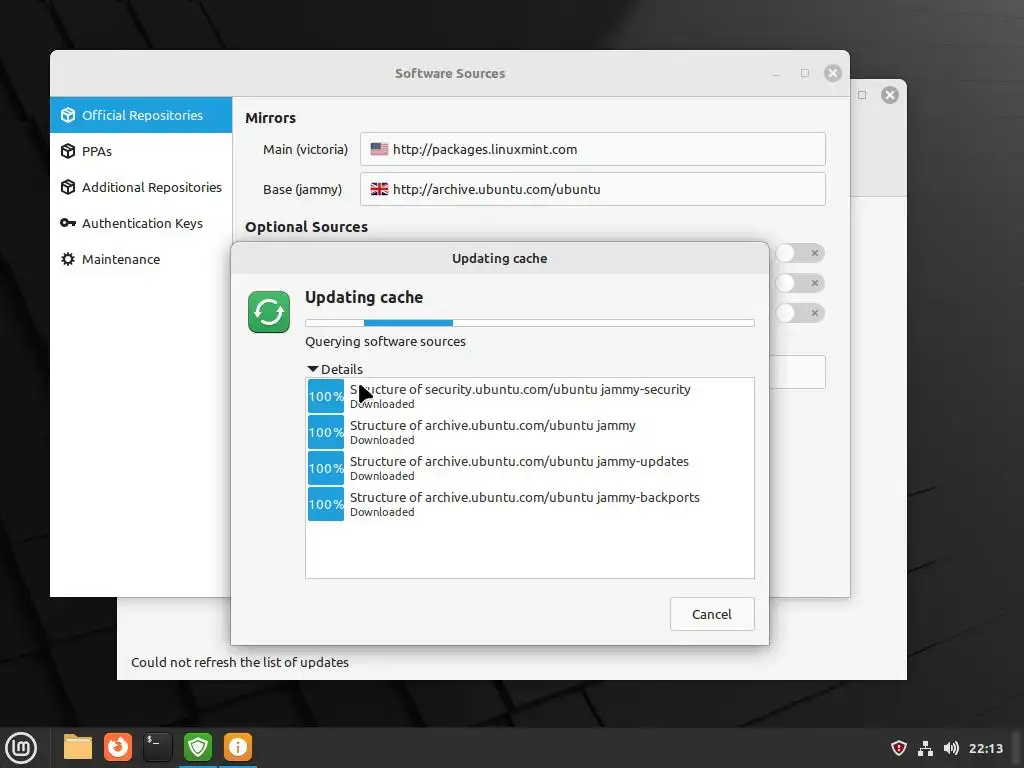The width and height of the screenshot is (1024, 768).
Task: Cancel the cache update
Action: coord(712,614)
